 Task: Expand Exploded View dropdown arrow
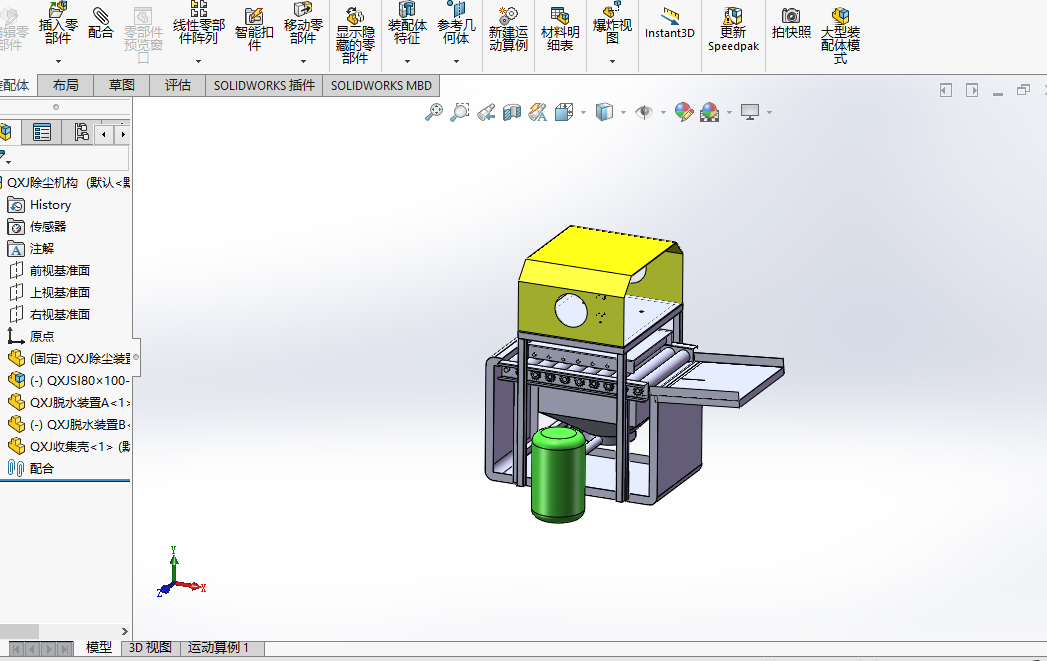point(612,61)
